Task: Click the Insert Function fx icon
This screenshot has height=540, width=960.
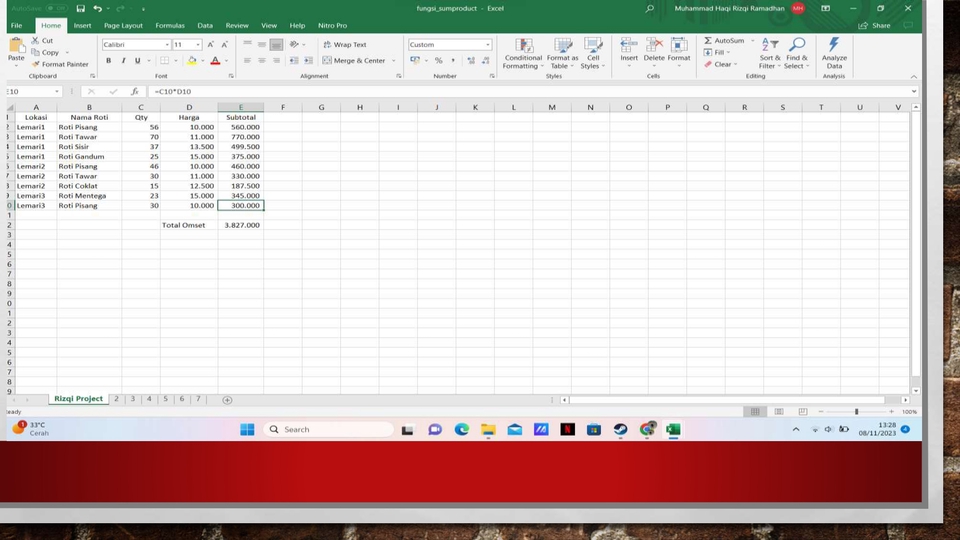Action: click(x=135, y=91)
